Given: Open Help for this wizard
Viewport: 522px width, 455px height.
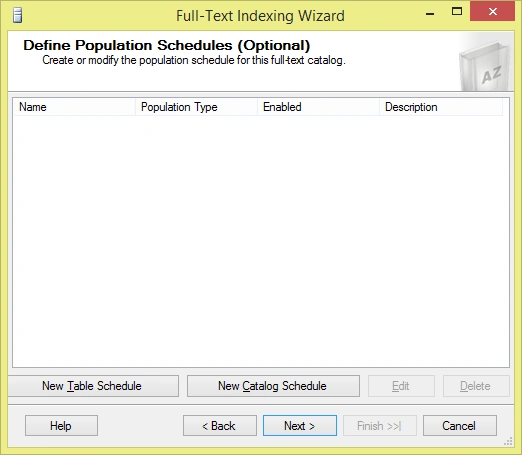Looking at the screenshot, I should (x=61, y=425).
